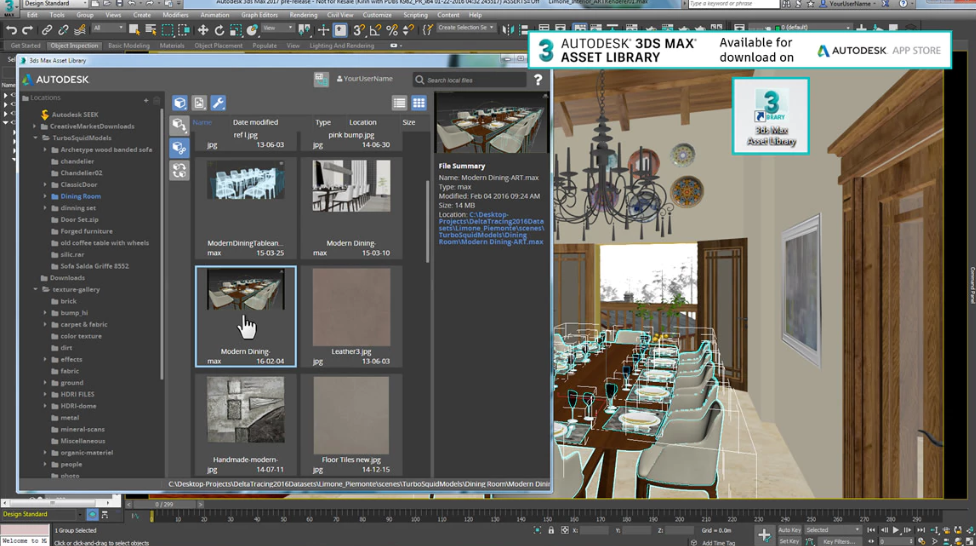This screenshot has height=546, width=976.
Task: Sort assets by Date modified column
Action: coord(255,122)
